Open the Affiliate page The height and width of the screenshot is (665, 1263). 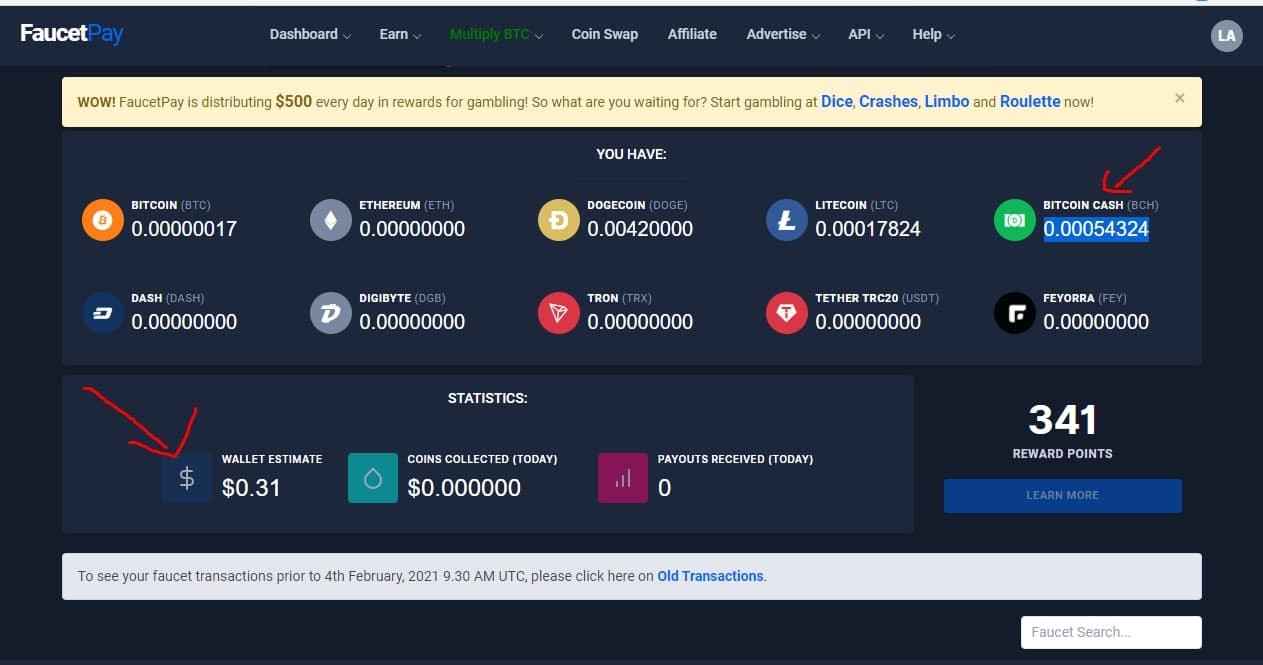(692, 34)
